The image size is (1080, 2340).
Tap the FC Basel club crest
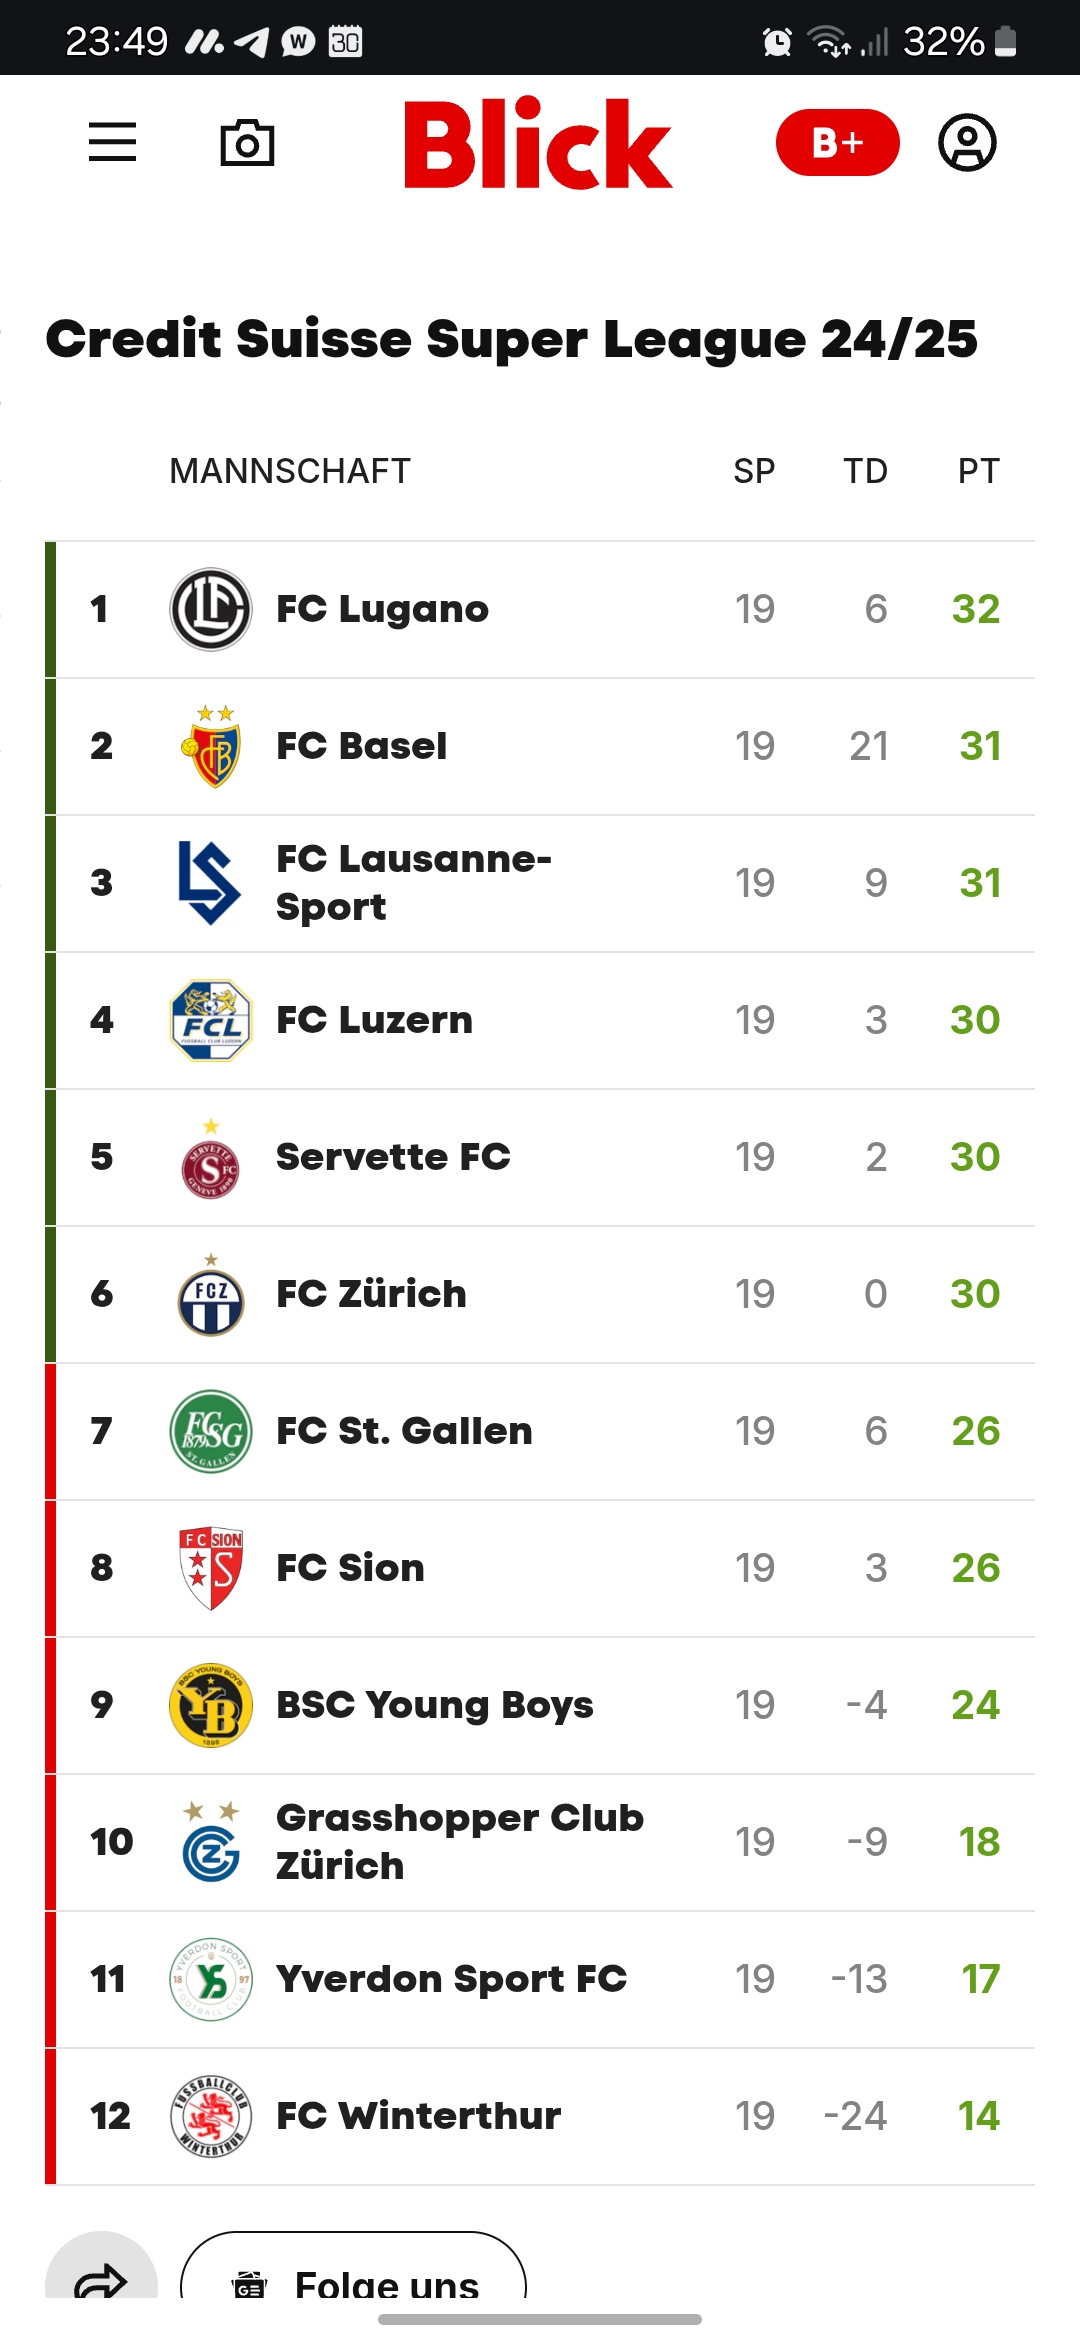click(x=211, y=747)
